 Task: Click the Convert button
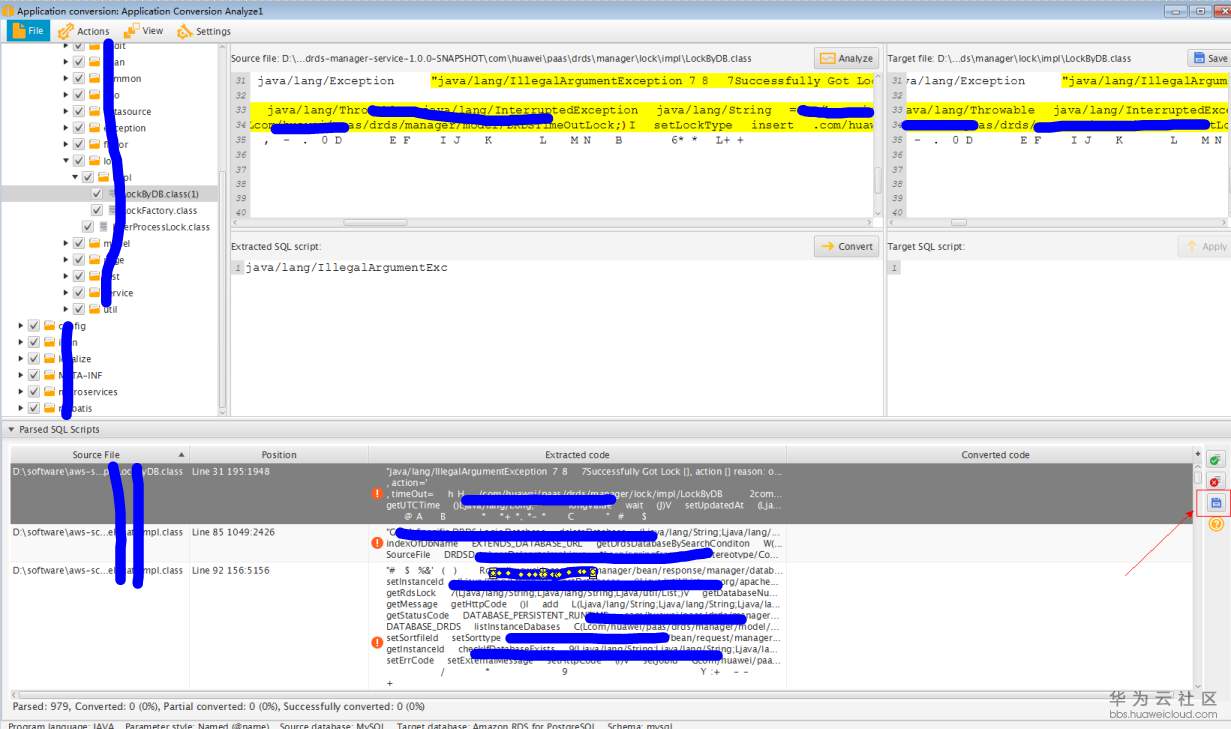[846, 246]
